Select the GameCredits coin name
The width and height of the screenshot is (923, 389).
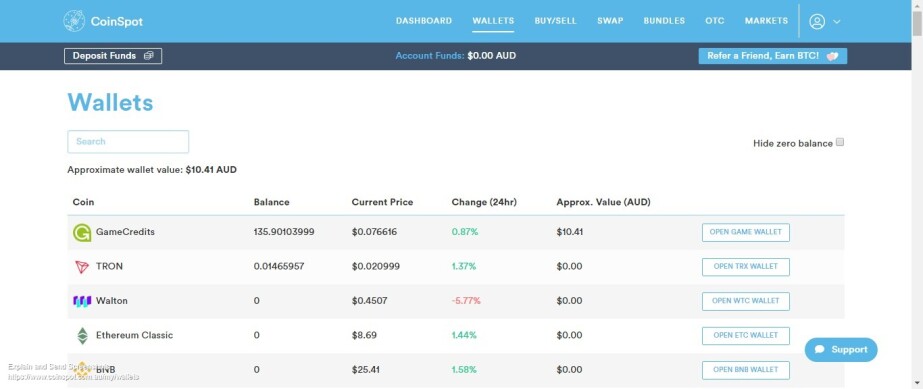[x=125, y=232]
